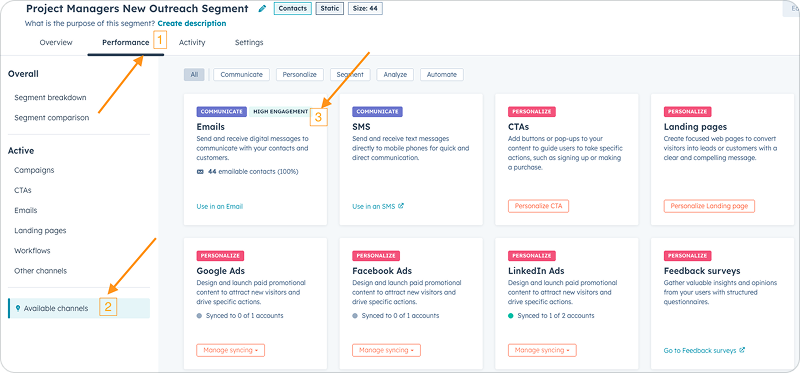Viewport: 800px width, 373px height.
Task: Click the SMS card title
Action: coord(361,127)
